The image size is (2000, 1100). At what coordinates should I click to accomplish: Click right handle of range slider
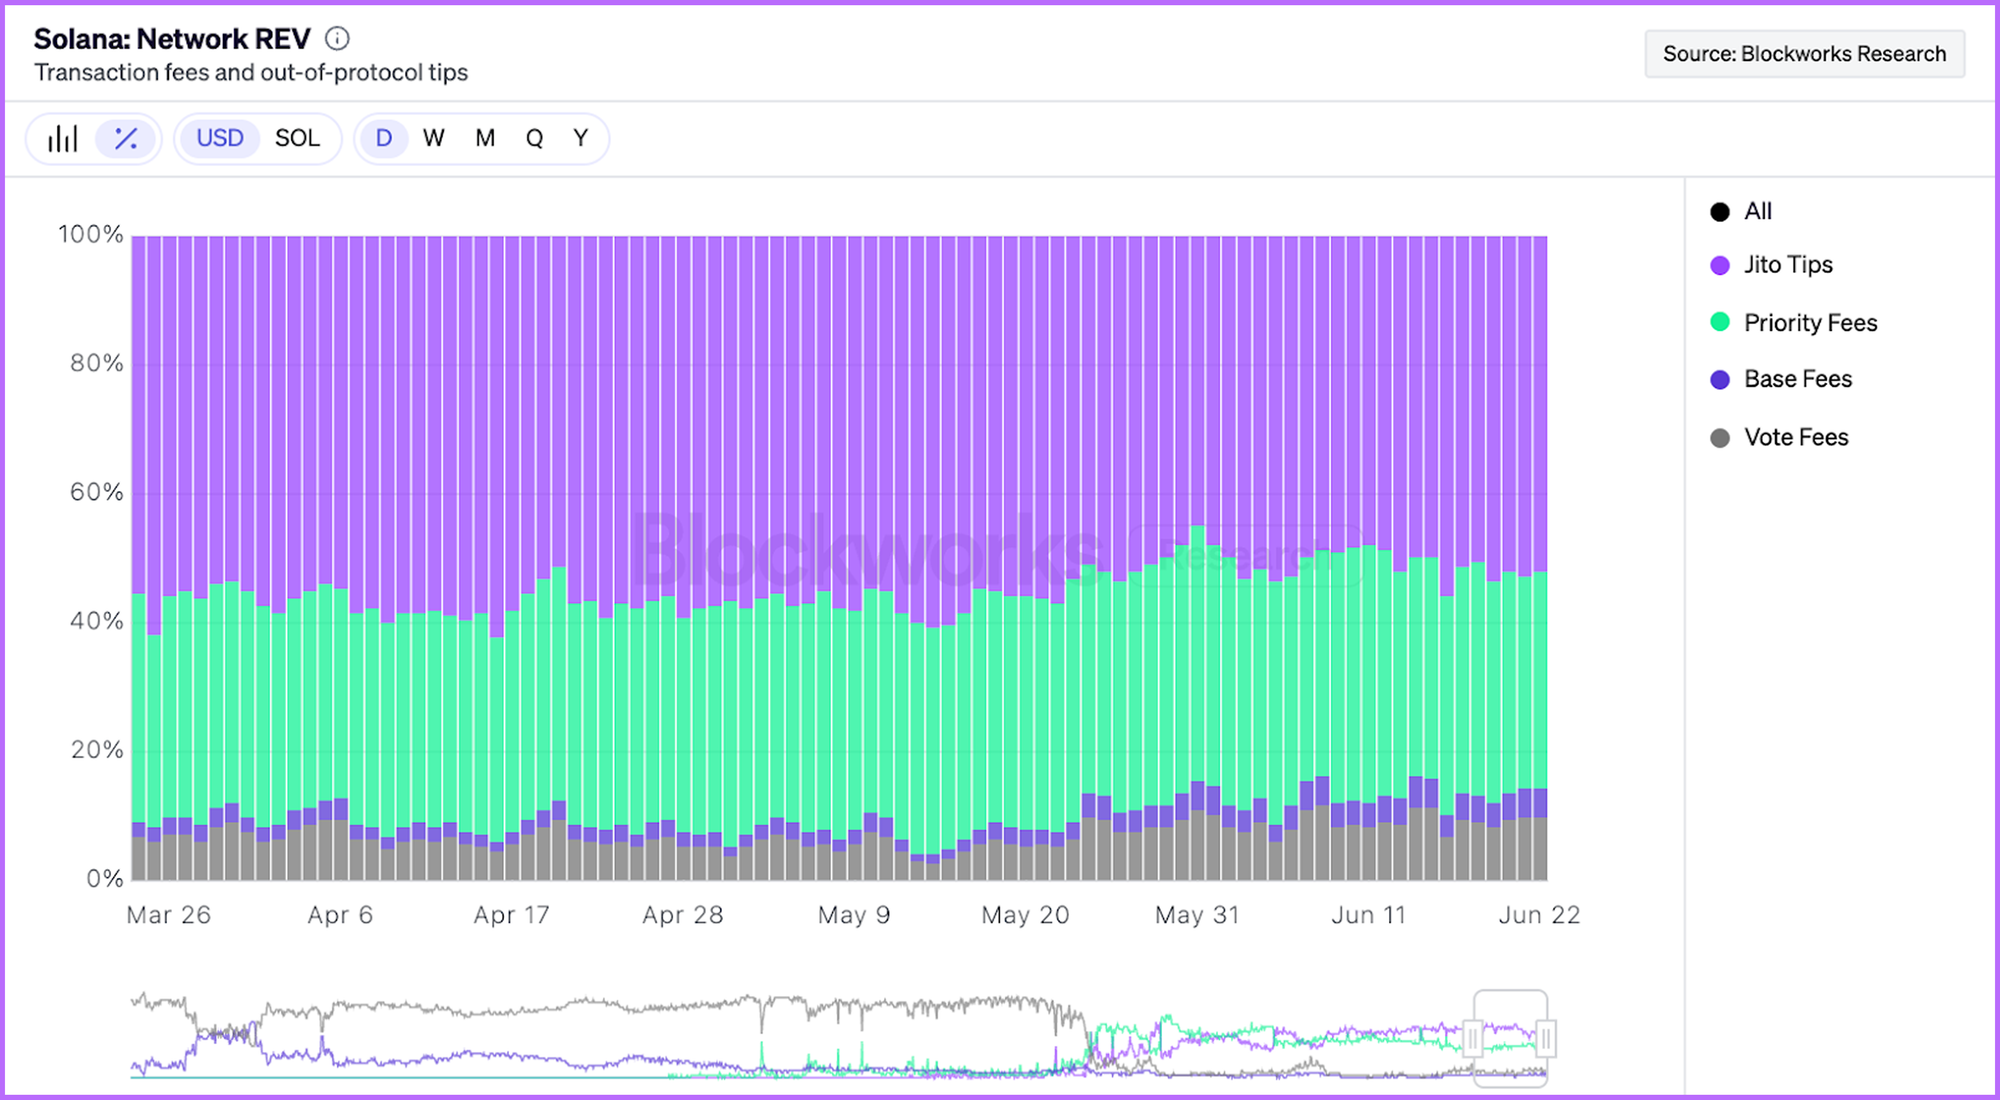click(x=1545, y=1038)
